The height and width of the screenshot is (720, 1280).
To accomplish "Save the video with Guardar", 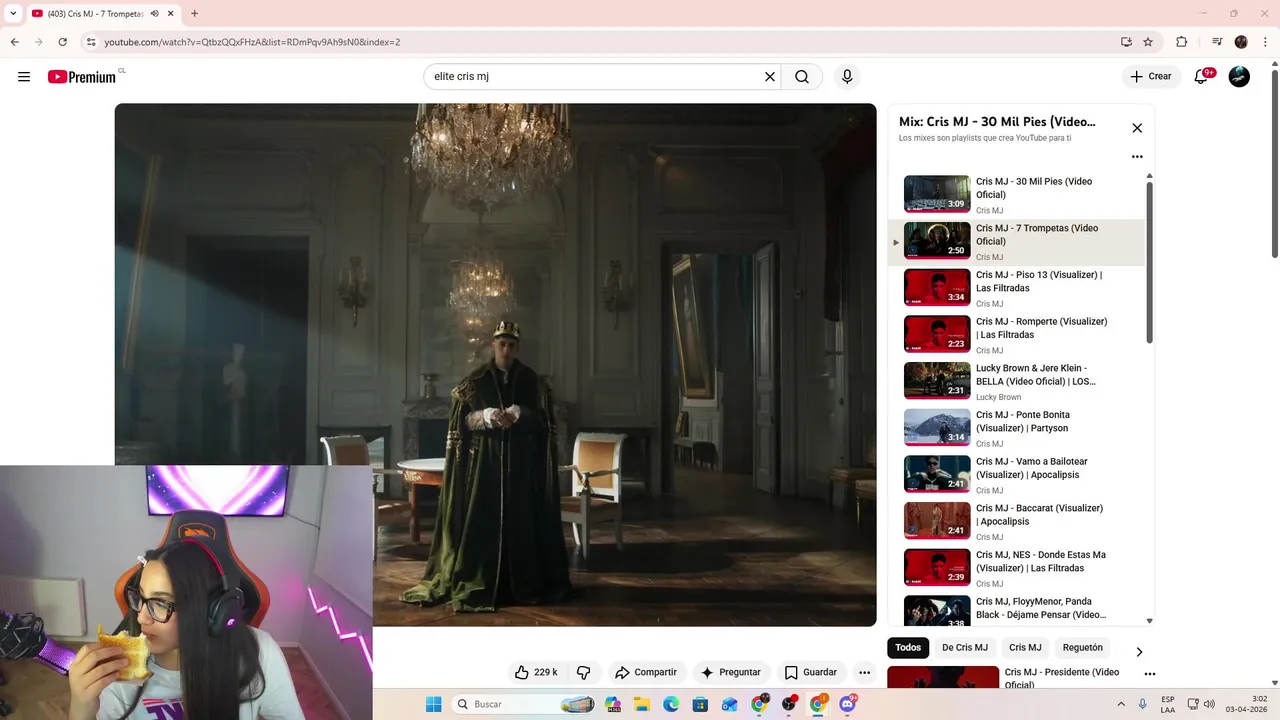I will [x=811, y=672].
